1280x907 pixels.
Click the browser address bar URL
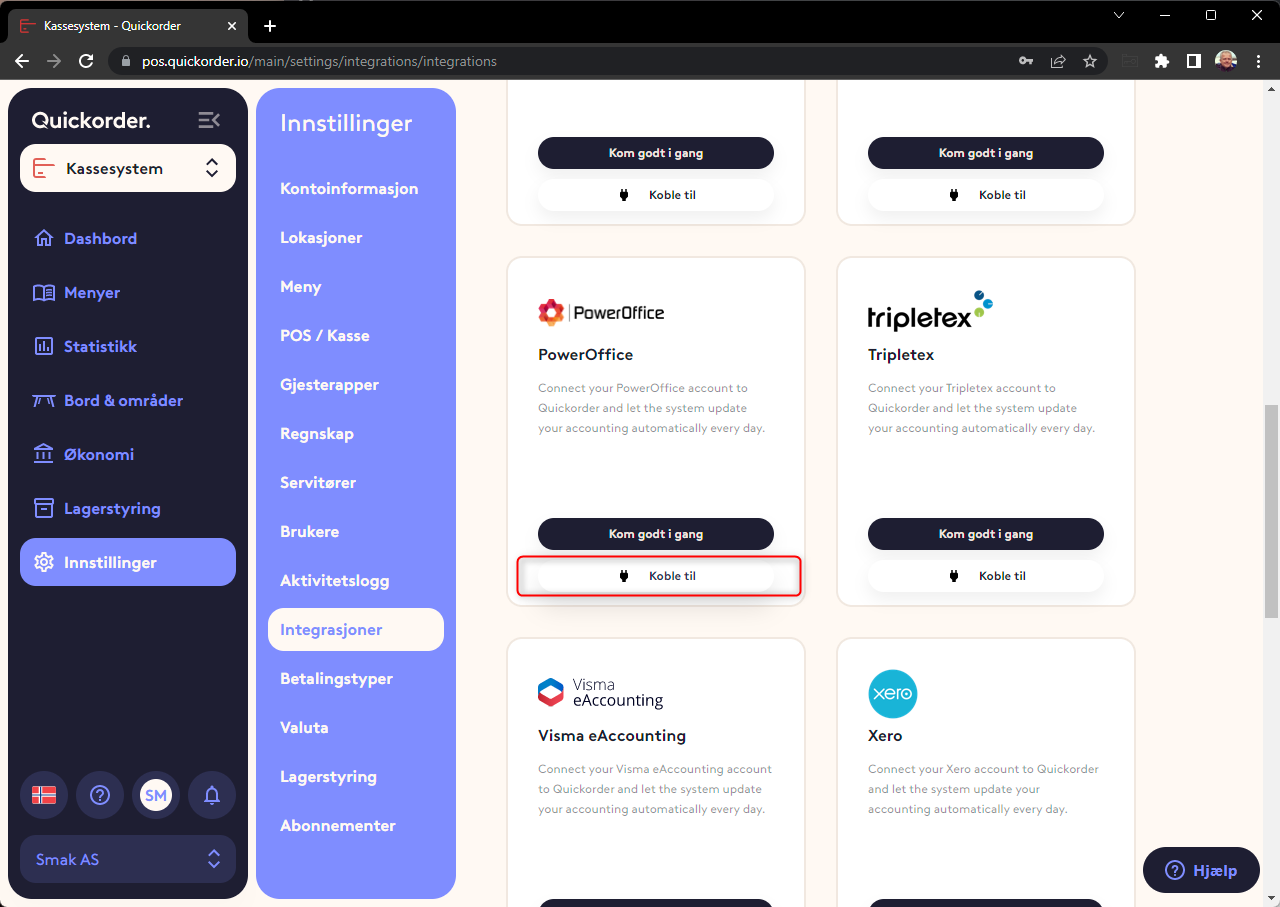tap(319, 61)
